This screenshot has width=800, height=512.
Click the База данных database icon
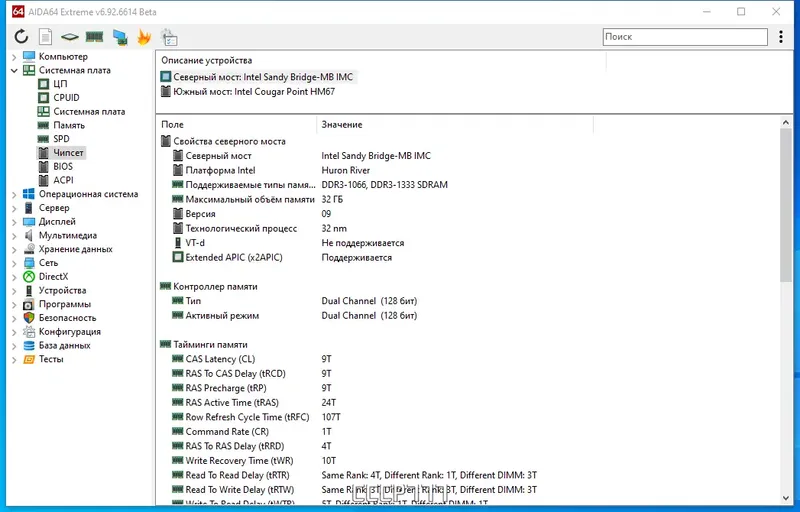29,345
